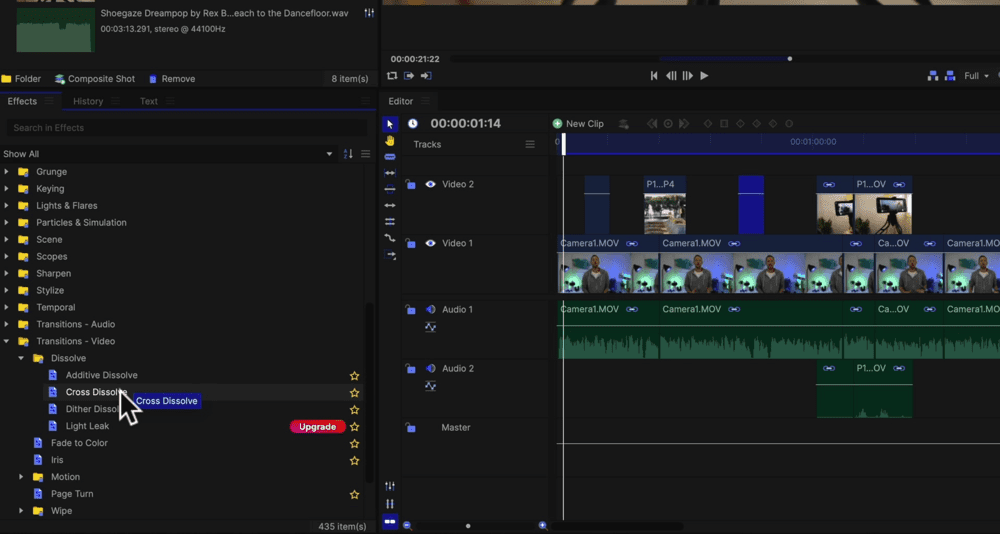Screen dimensions: 1000x534
Task: Open the Editor panel hamburger menu
Action: coord(425,101)
